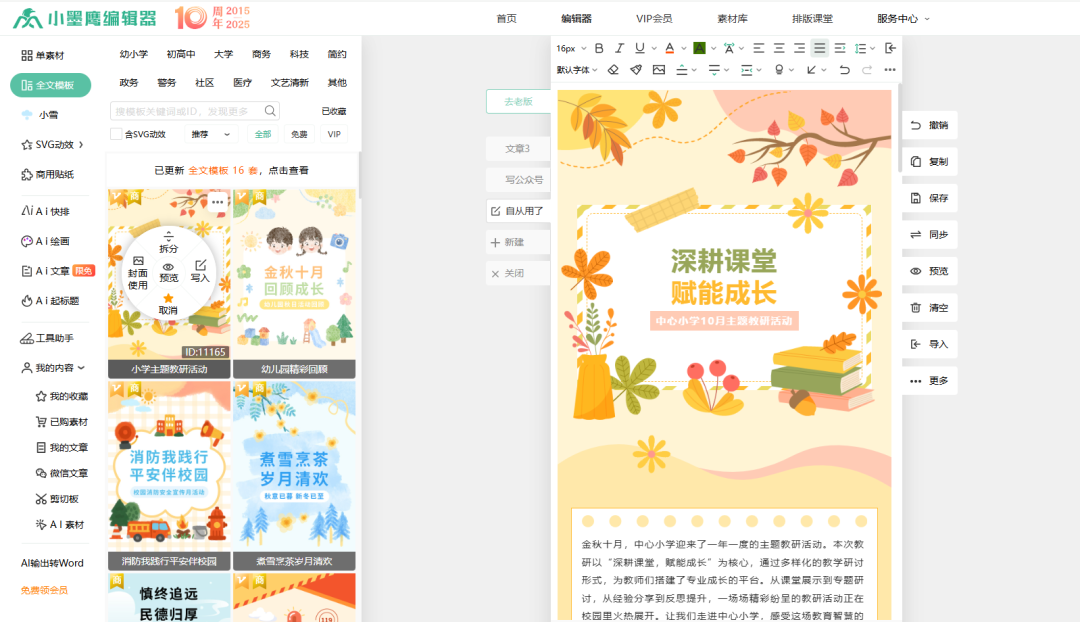Screen dimensions: 1080x622
Task: Filter templates by 免费
Action: tap(299, 134)
